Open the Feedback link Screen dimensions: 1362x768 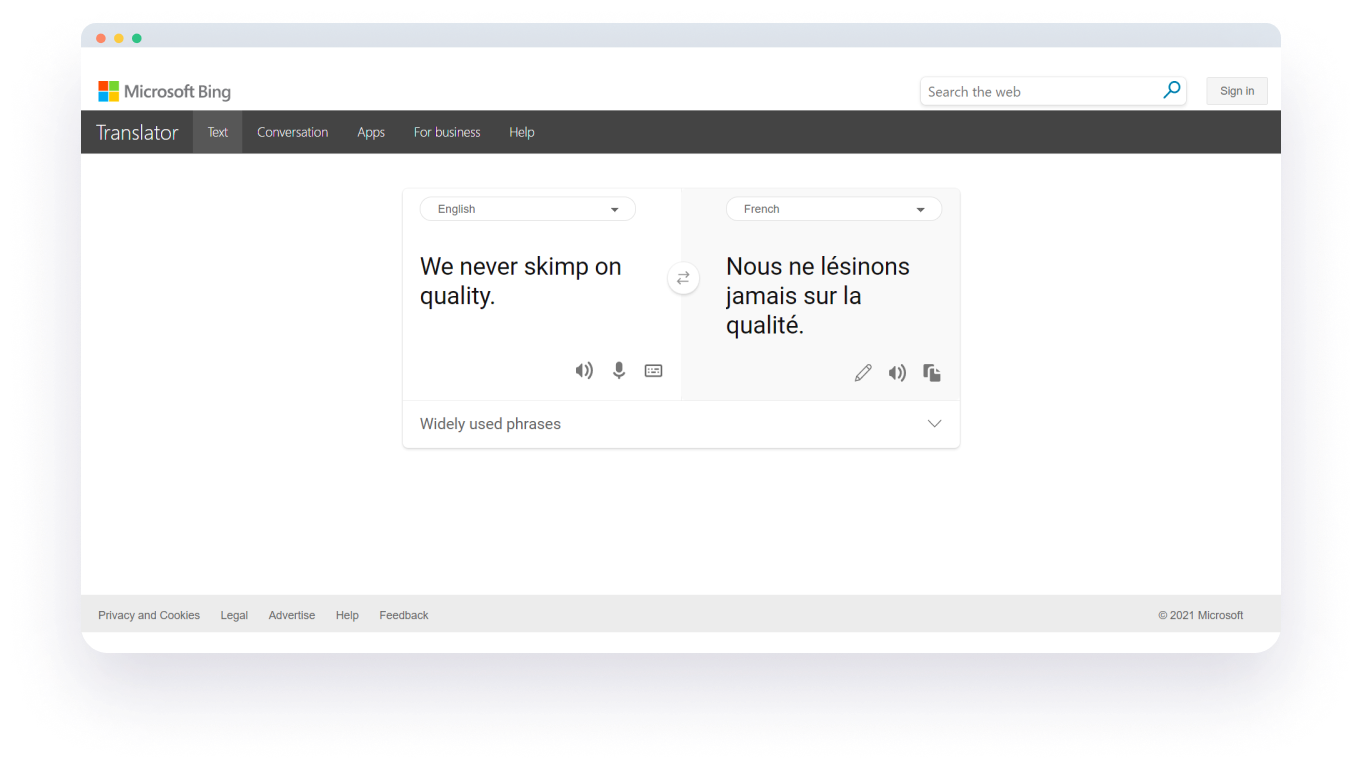pyautogui.click(x=403, y=615)
